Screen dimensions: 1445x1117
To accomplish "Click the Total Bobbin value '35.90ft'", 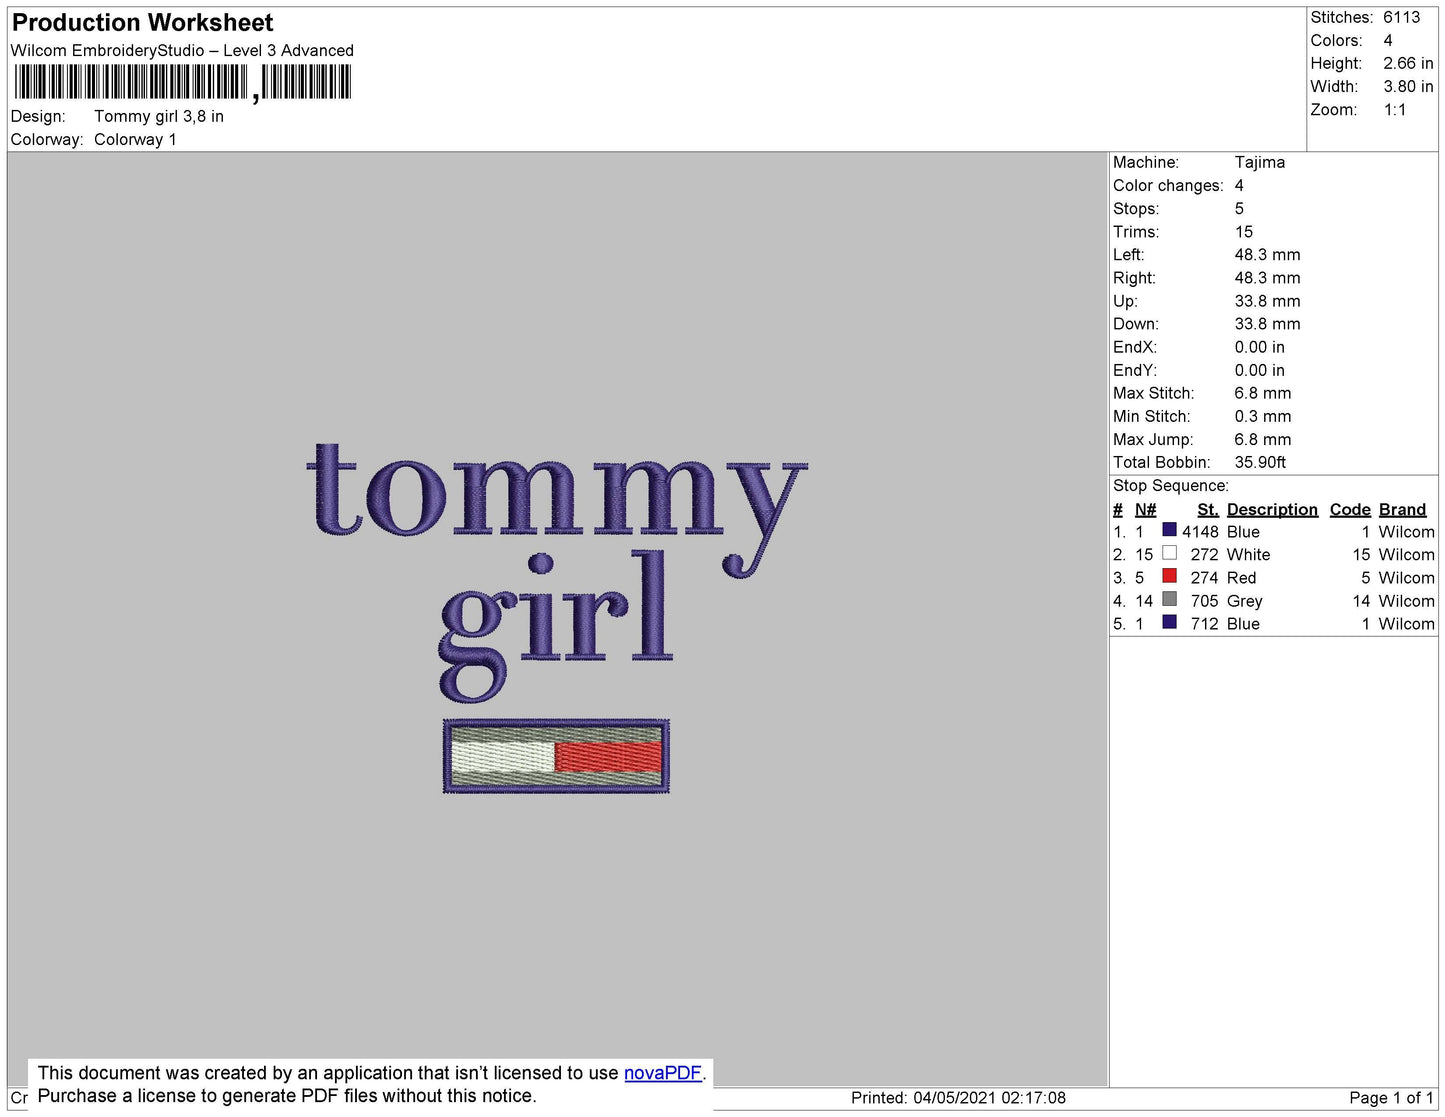I will (1260, 462).
